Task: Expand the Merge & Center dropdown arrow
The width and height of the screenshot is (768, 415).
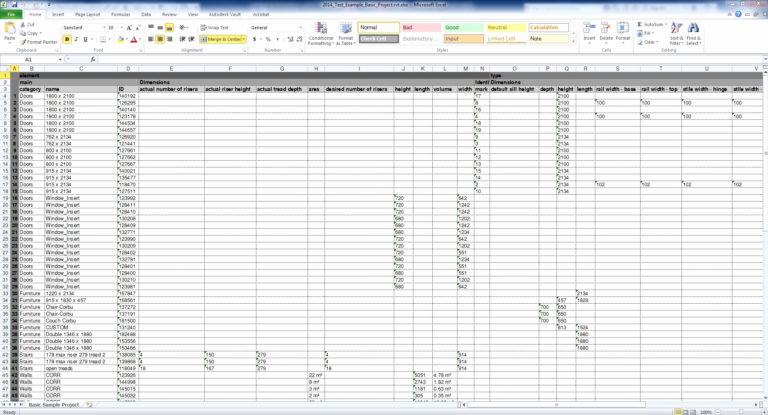Action: 244,39
